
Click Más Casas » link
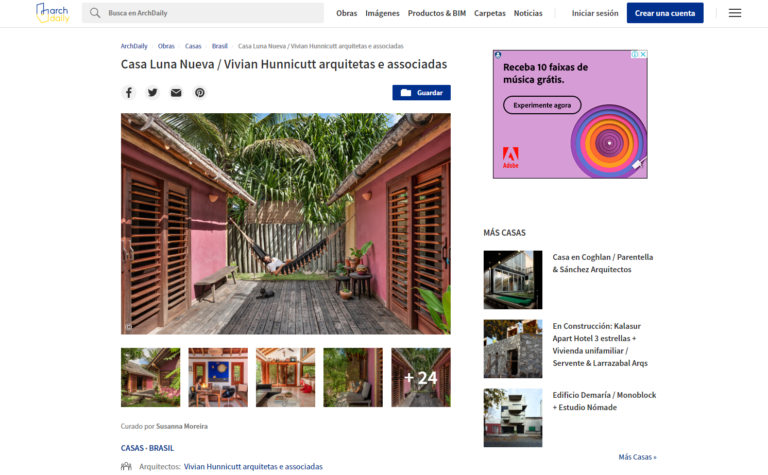pos(637,457)
